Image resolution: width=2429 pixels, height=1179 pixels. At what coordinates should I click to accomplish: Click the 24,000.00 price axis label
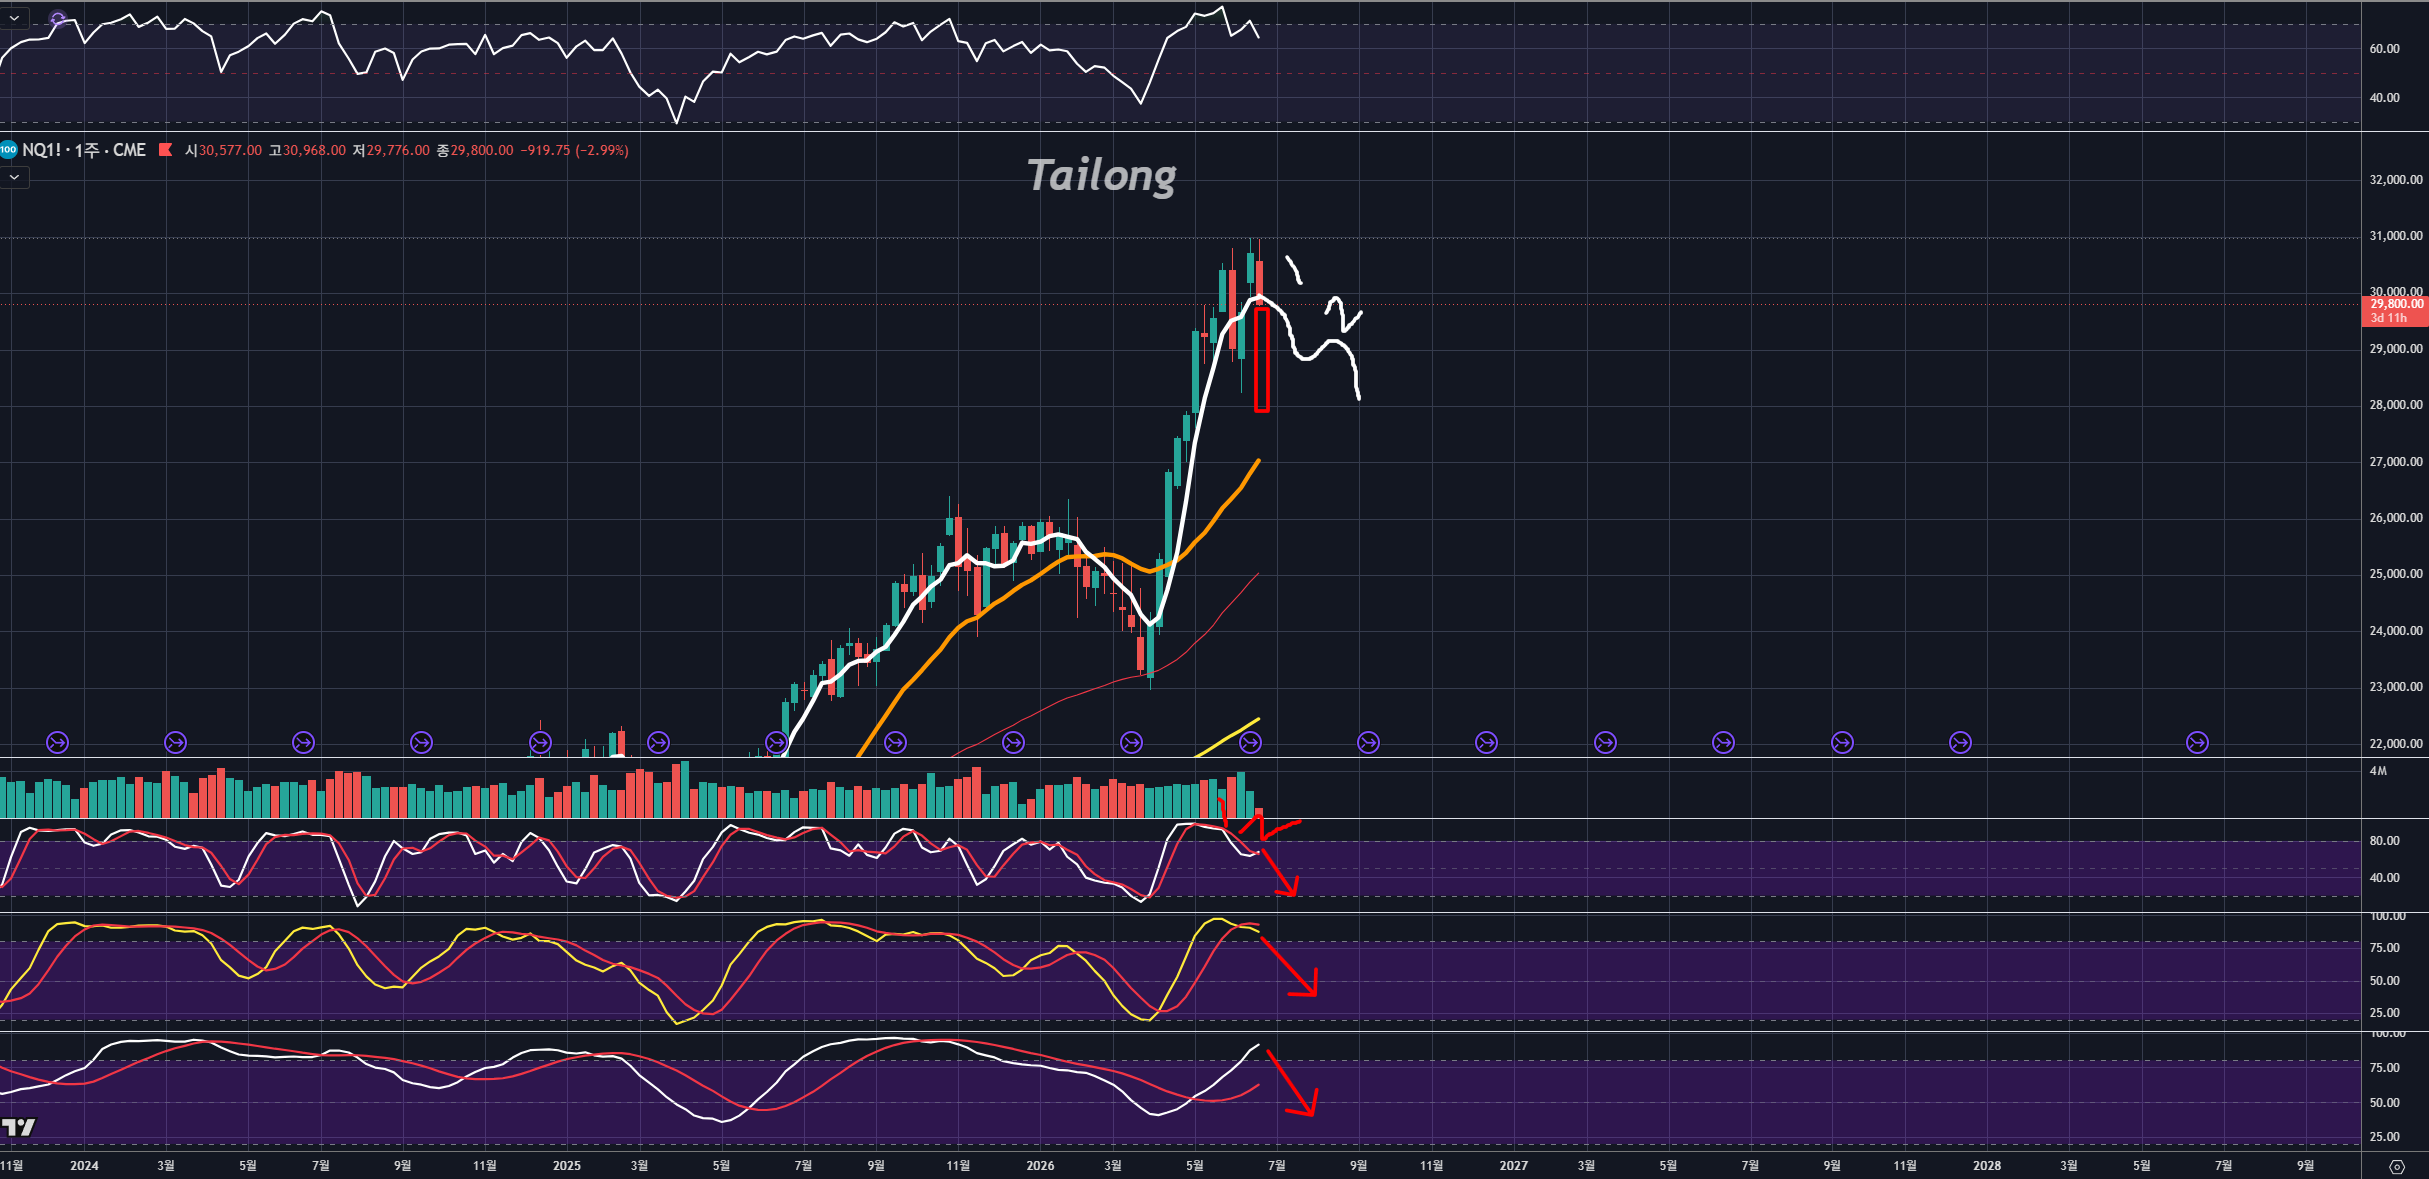[x=2396, y=631]
